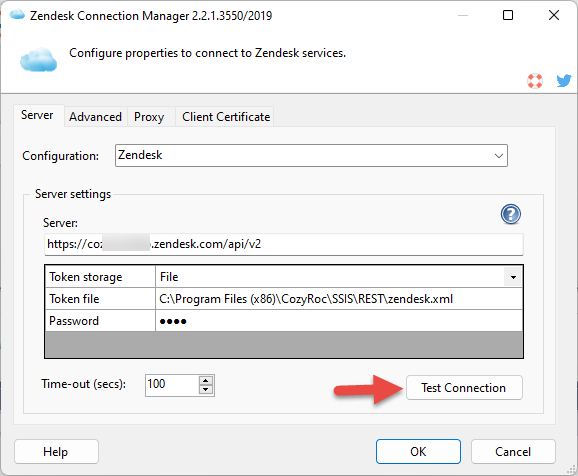578x476 pixels.
Task: Click the Test Connection button
Action: 464,388
